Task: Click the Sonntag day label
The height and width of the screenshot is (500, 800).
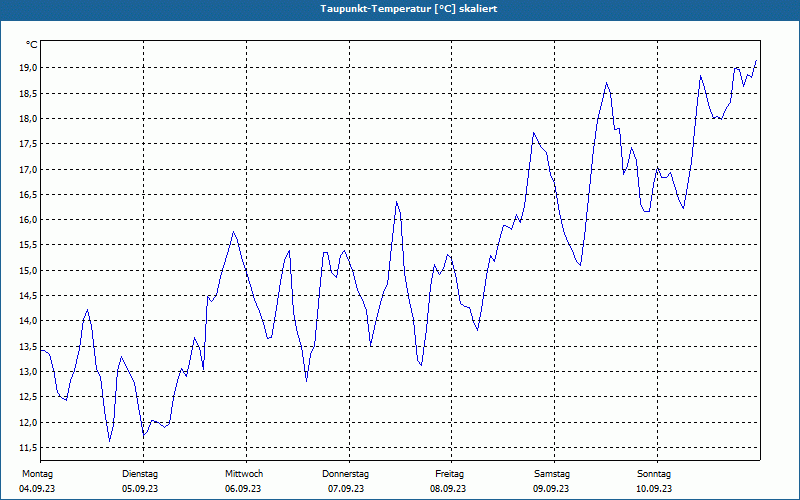Action: (x=654, y=474)
